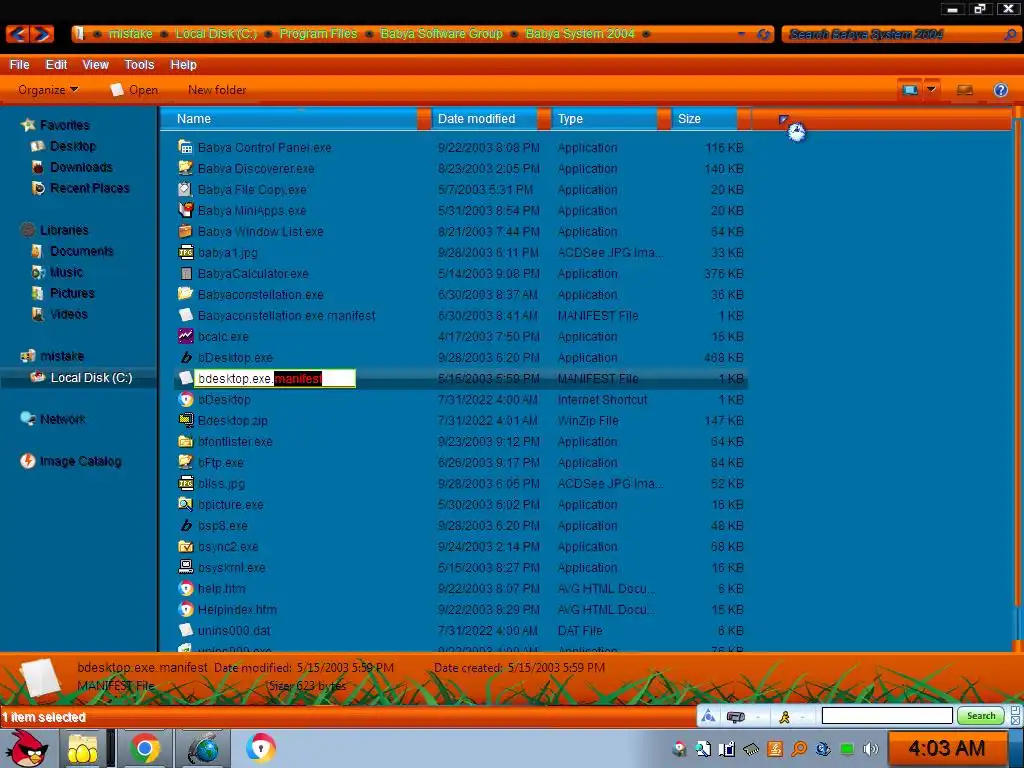Select Image Catalog in the navigation pane
The height and width of the screenshot is (768, 1024).
80,461
